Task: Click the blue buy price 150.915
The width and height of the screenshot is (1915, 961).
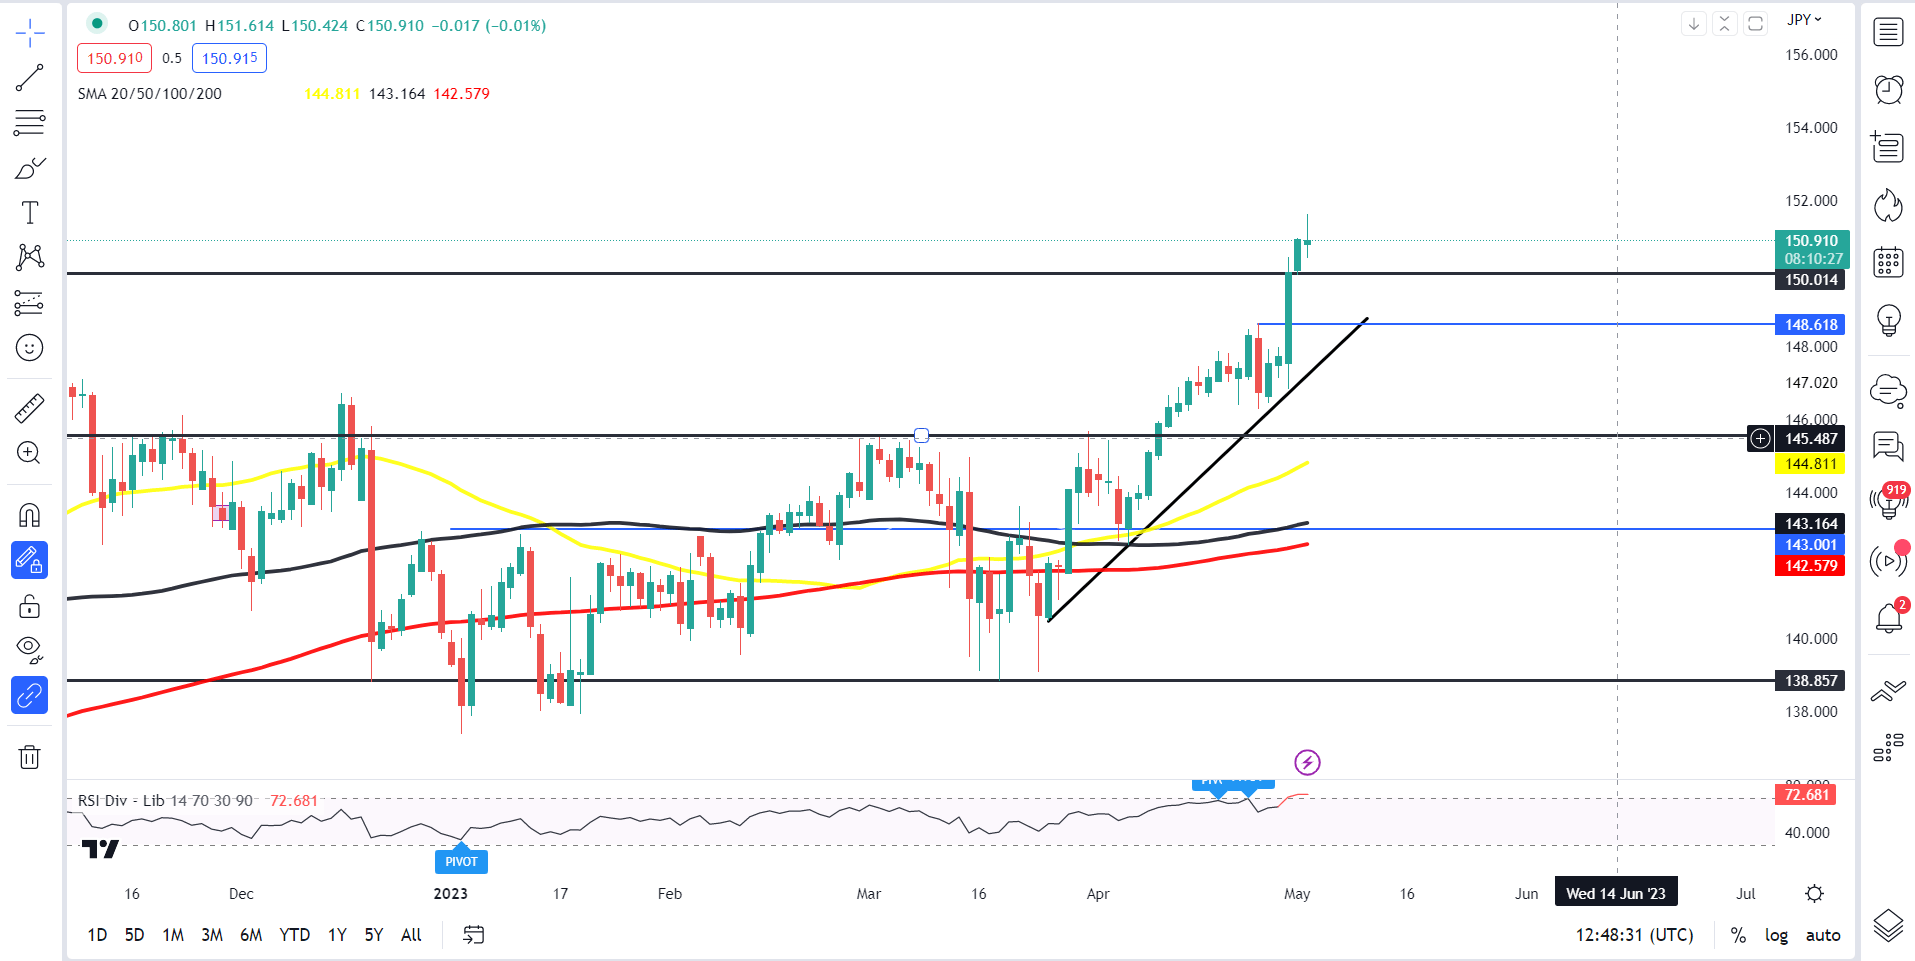Action: (x=229, y=58)
